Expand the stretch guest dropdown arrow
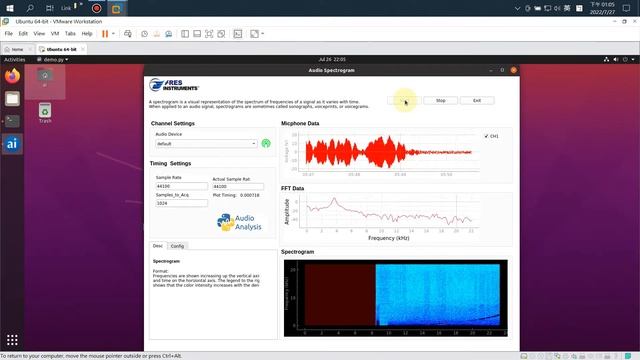Viewport: 640px width, 360px height. (x=262, y=34)
